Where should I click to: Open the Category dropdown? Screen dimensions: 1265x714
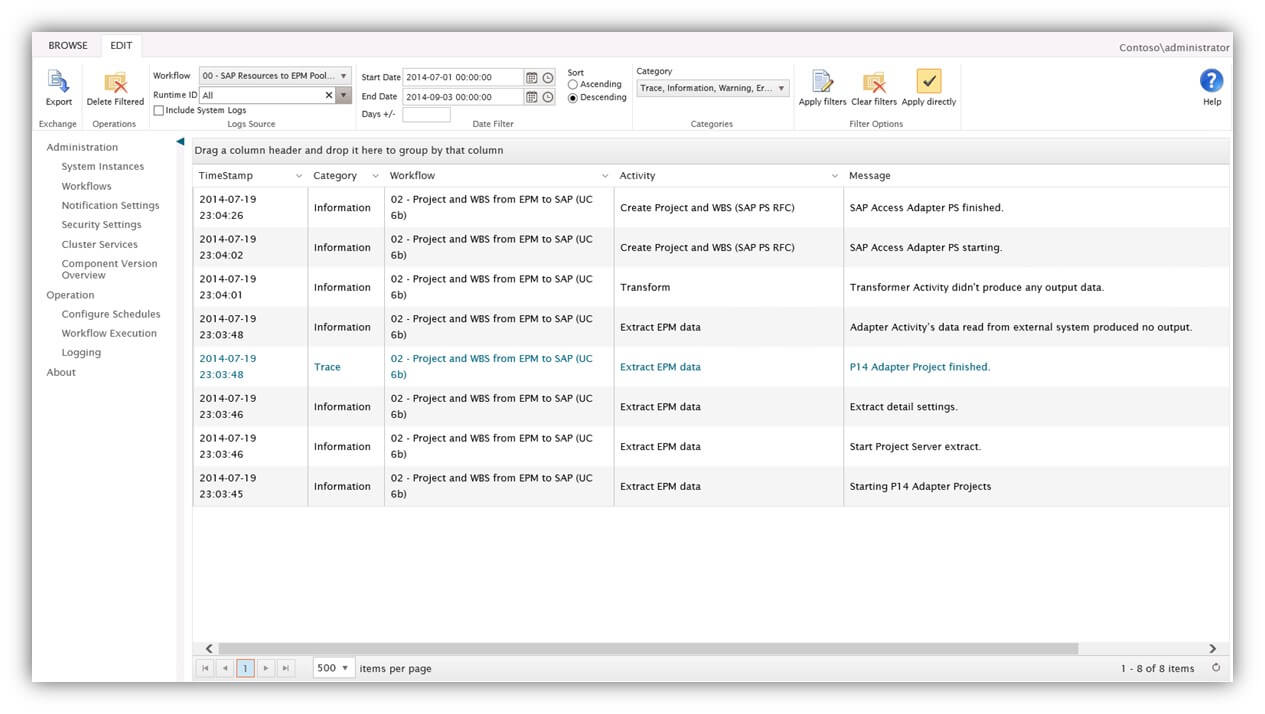(x=713, y=88)
